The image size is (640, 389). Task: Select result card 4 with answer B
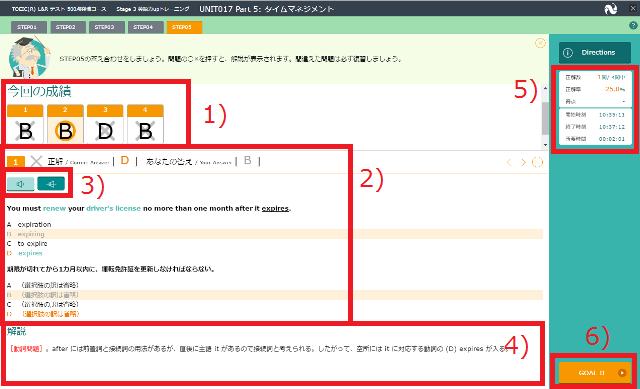point(145,124)
